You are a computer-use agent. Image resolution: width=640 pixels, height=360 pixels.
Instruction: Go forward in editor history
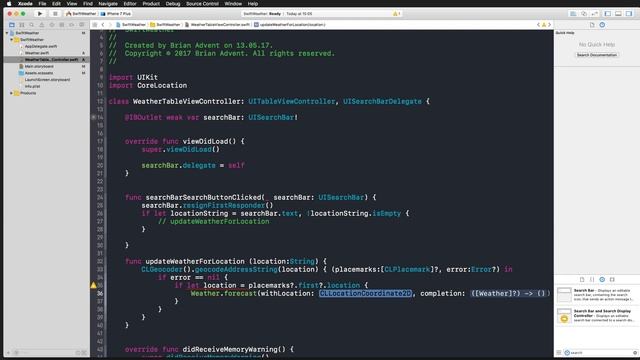(110, 25)
